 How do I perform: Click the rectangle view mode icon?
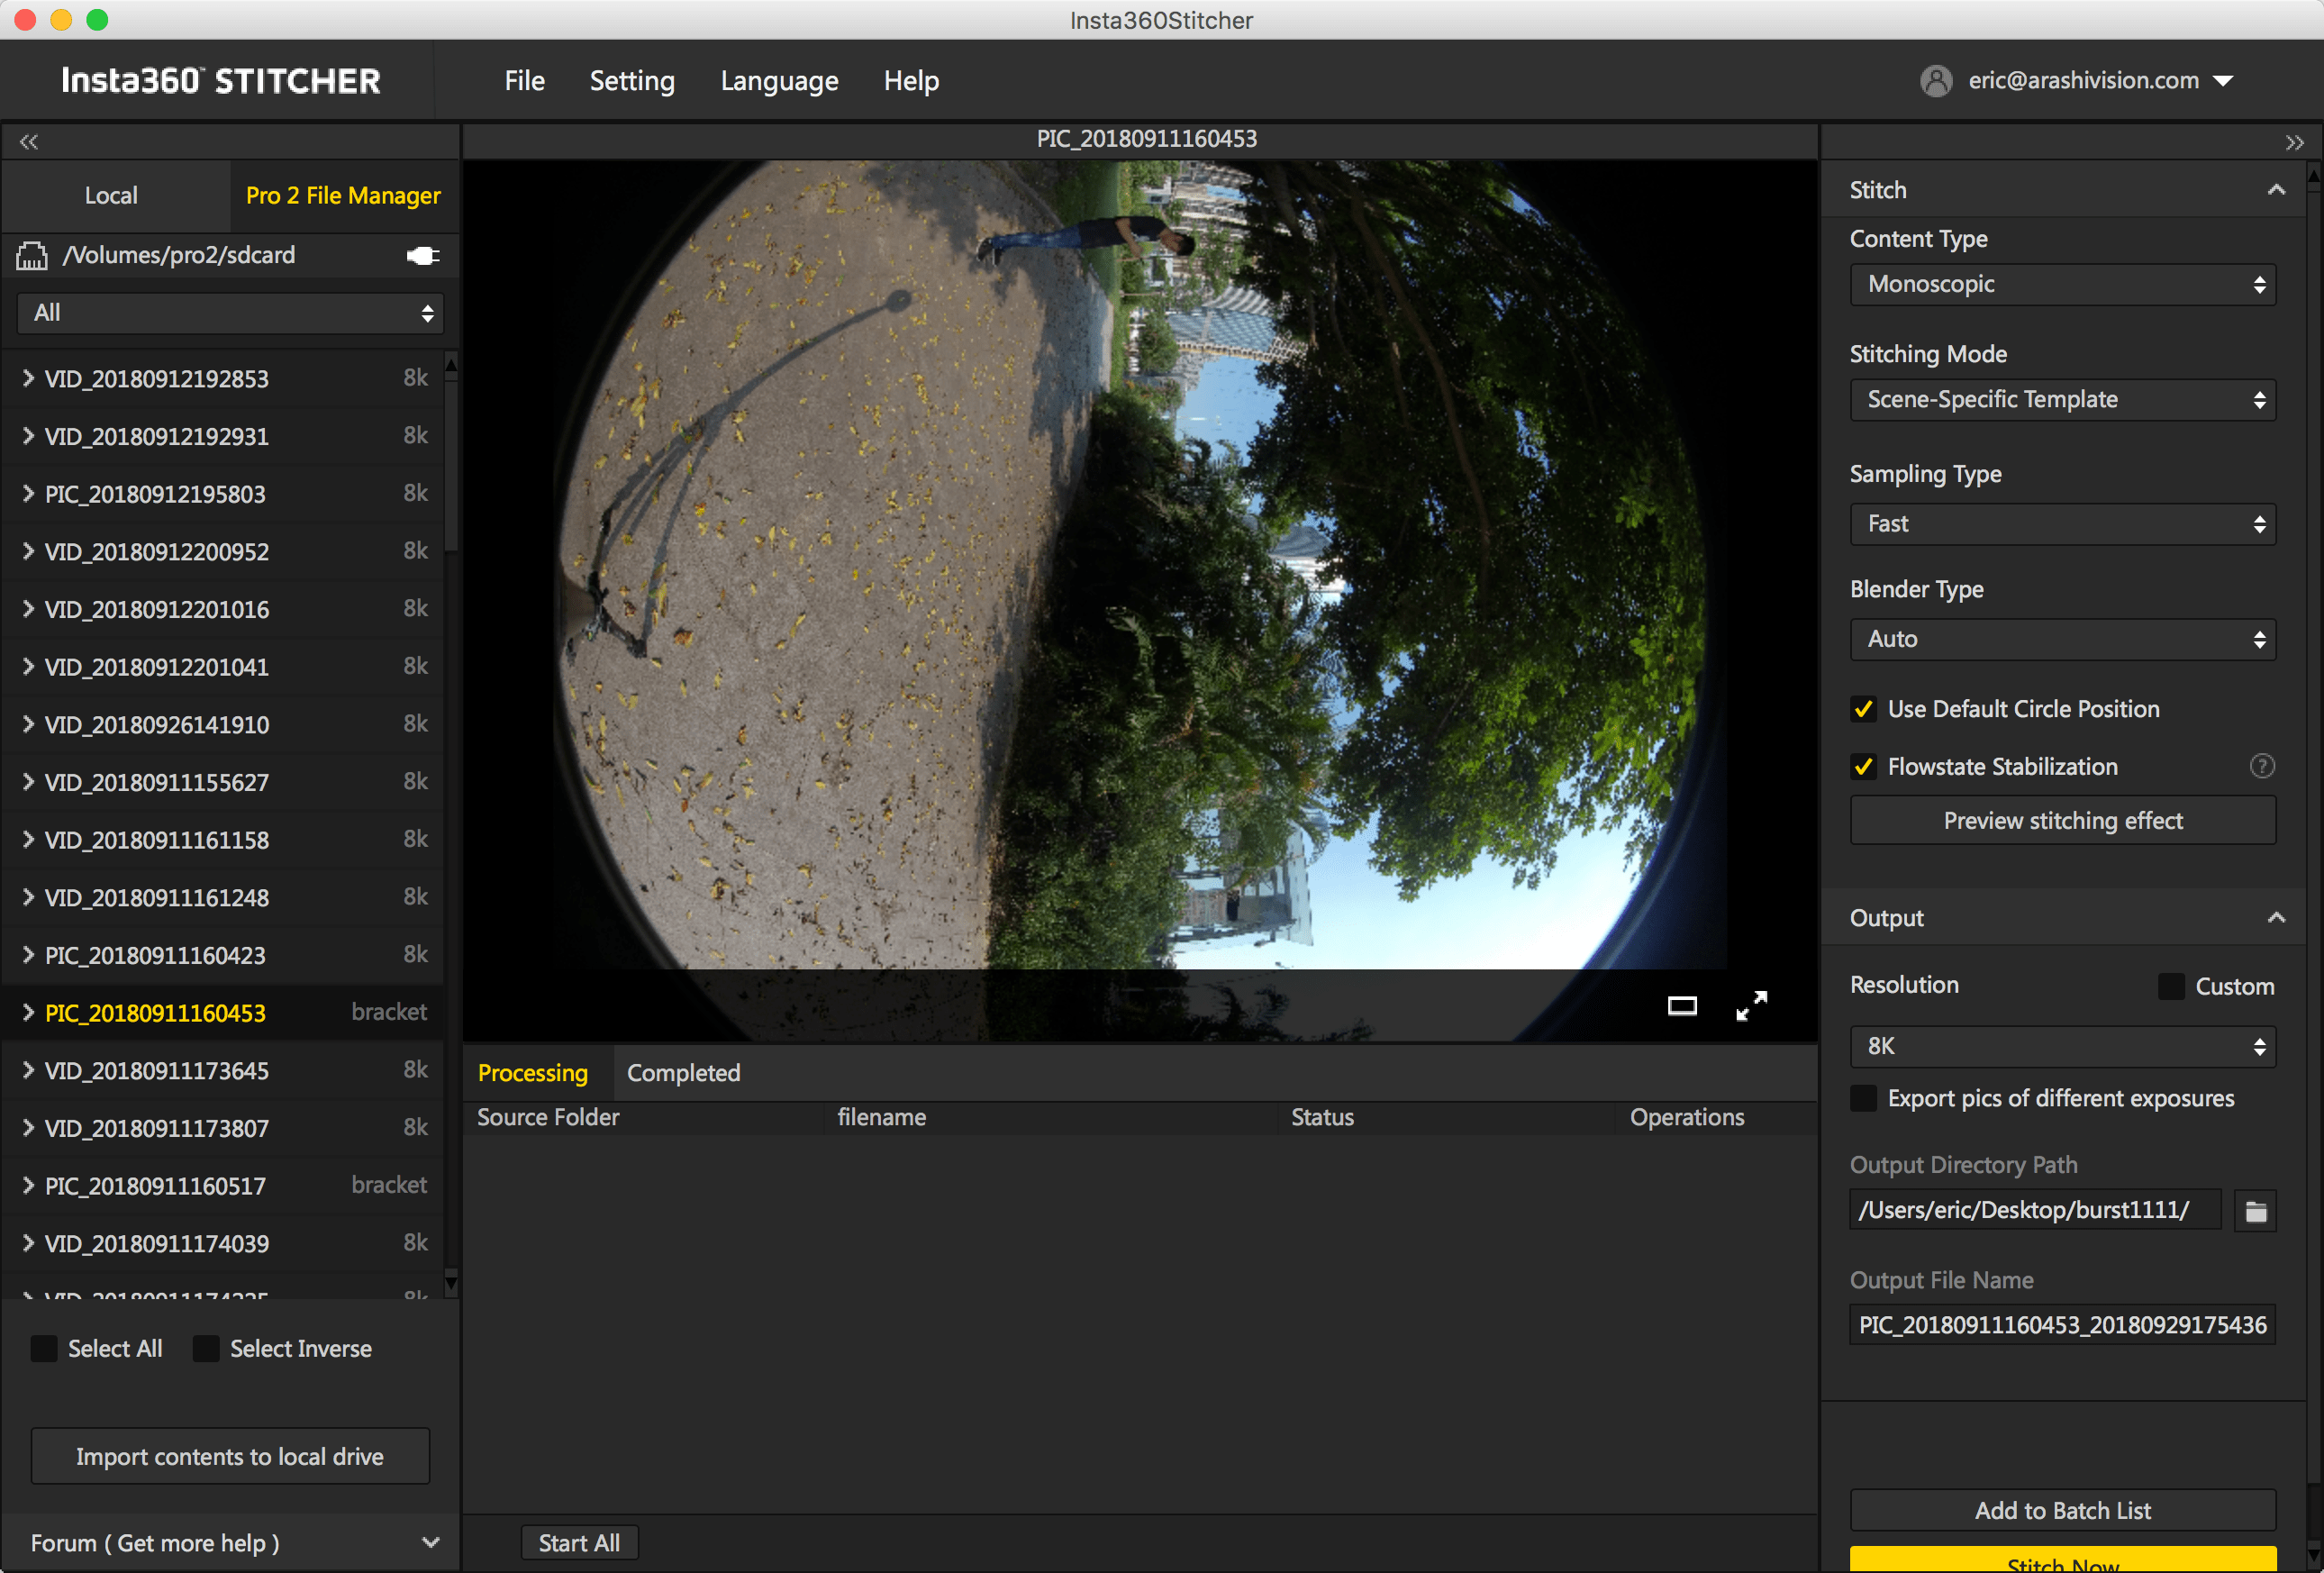pos(1682,1005)
